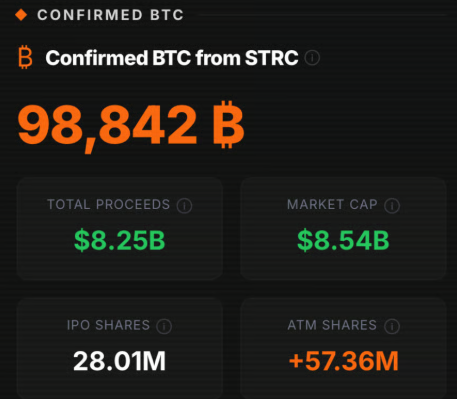The width and height of the screenshot is (457, 399).
Task: Click the 98,842 BTC total figure
Action: tap(131, 127)
